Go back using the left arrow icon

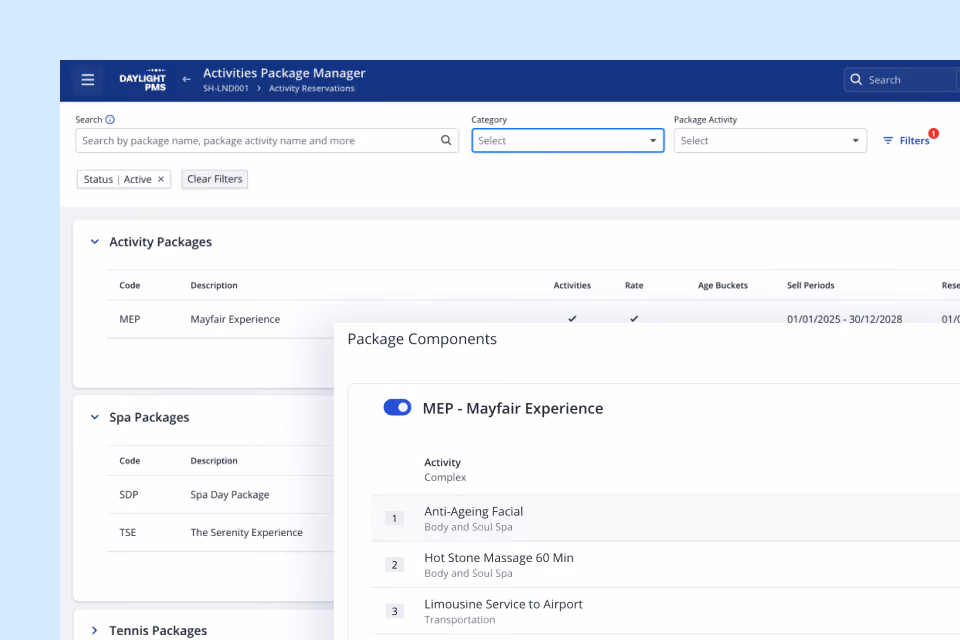click(186, 79)
